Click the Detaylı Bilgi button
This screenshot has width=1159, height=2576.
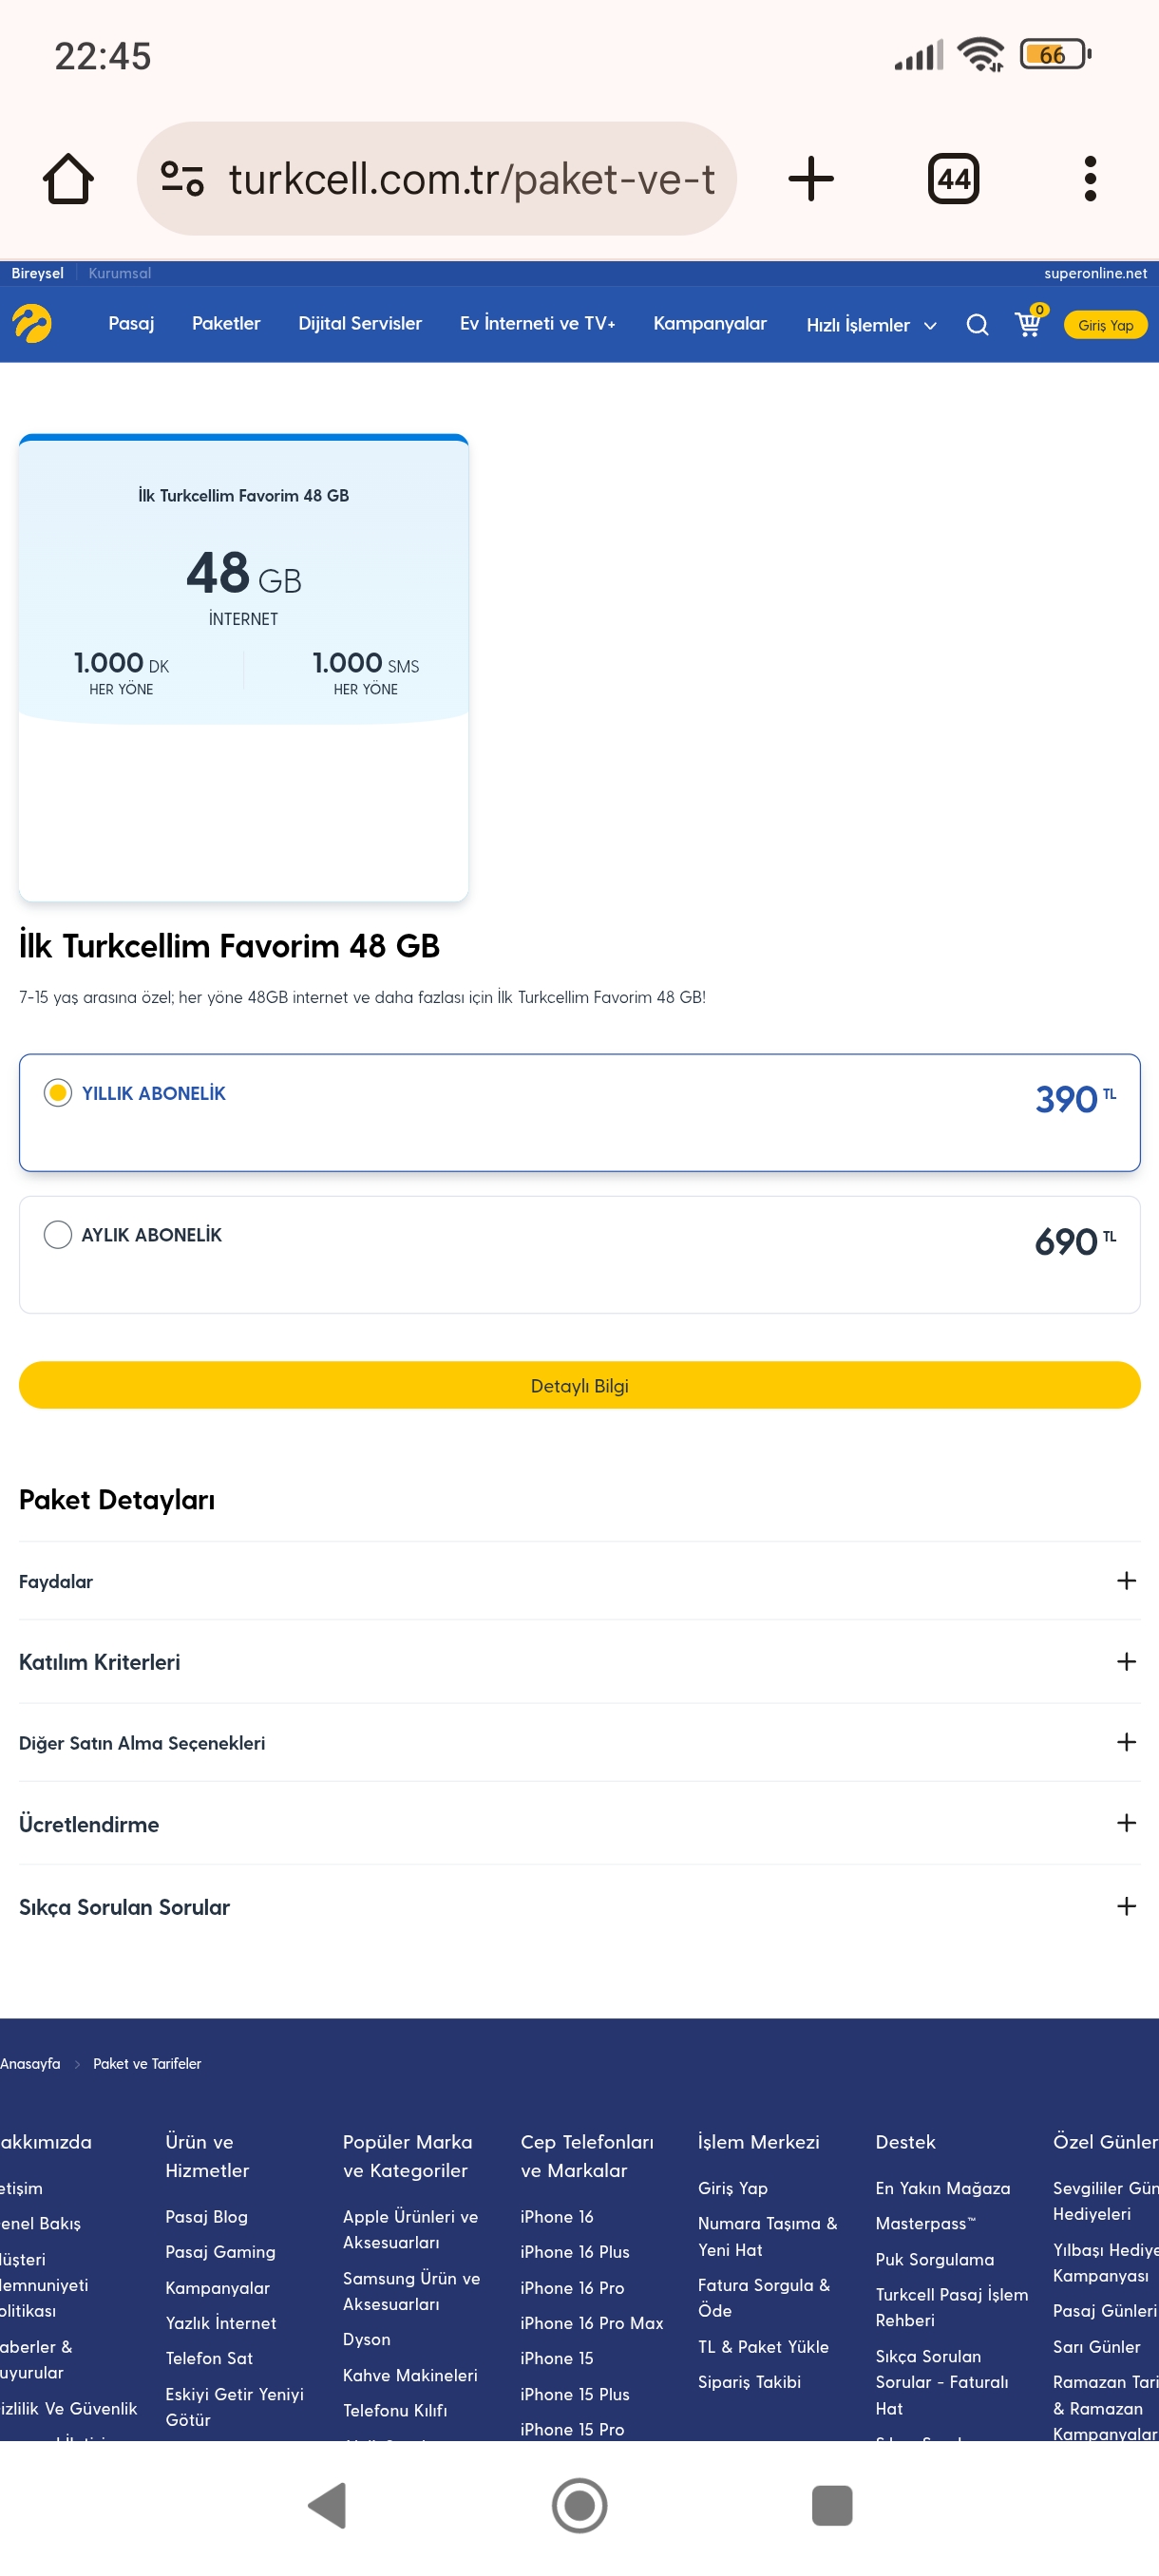(579, 1385)
